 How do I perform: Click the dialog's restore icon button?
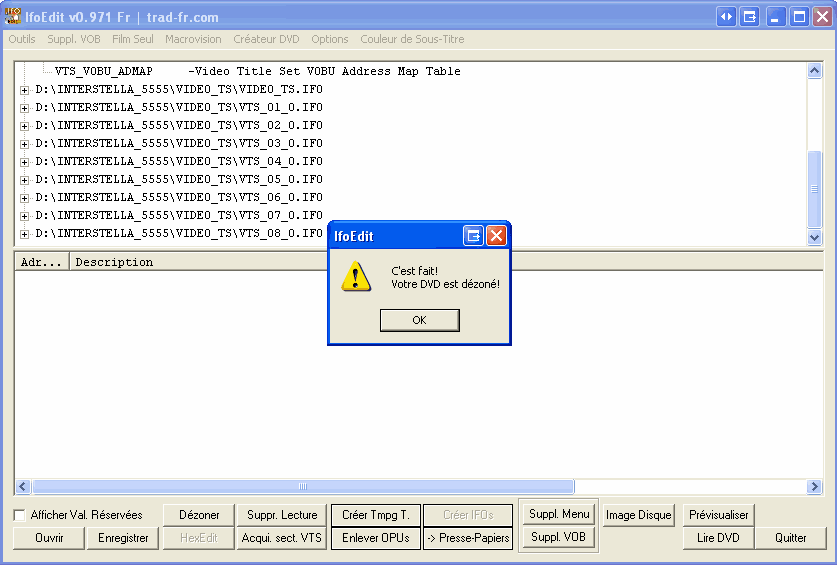click(x=474, y=236)
